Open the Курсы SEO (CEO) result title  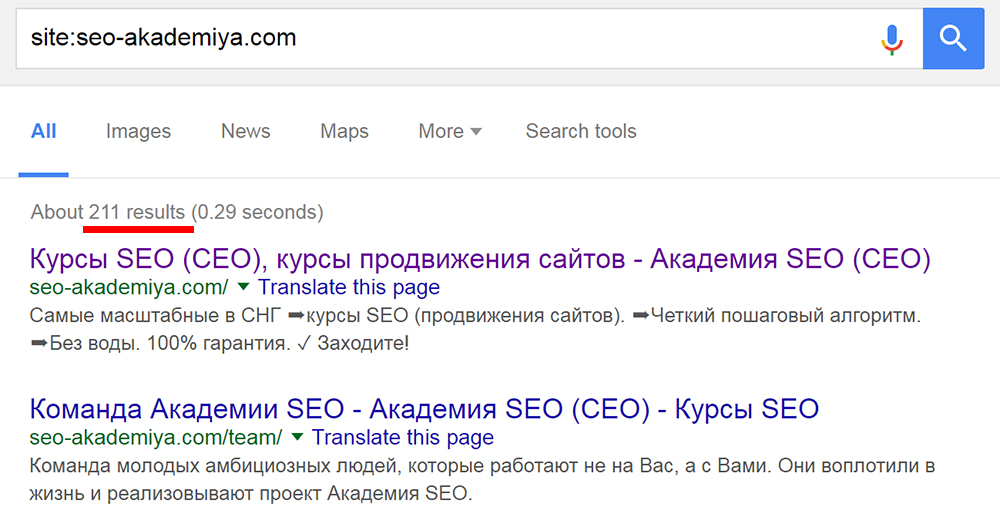click(x=480, y=259)
